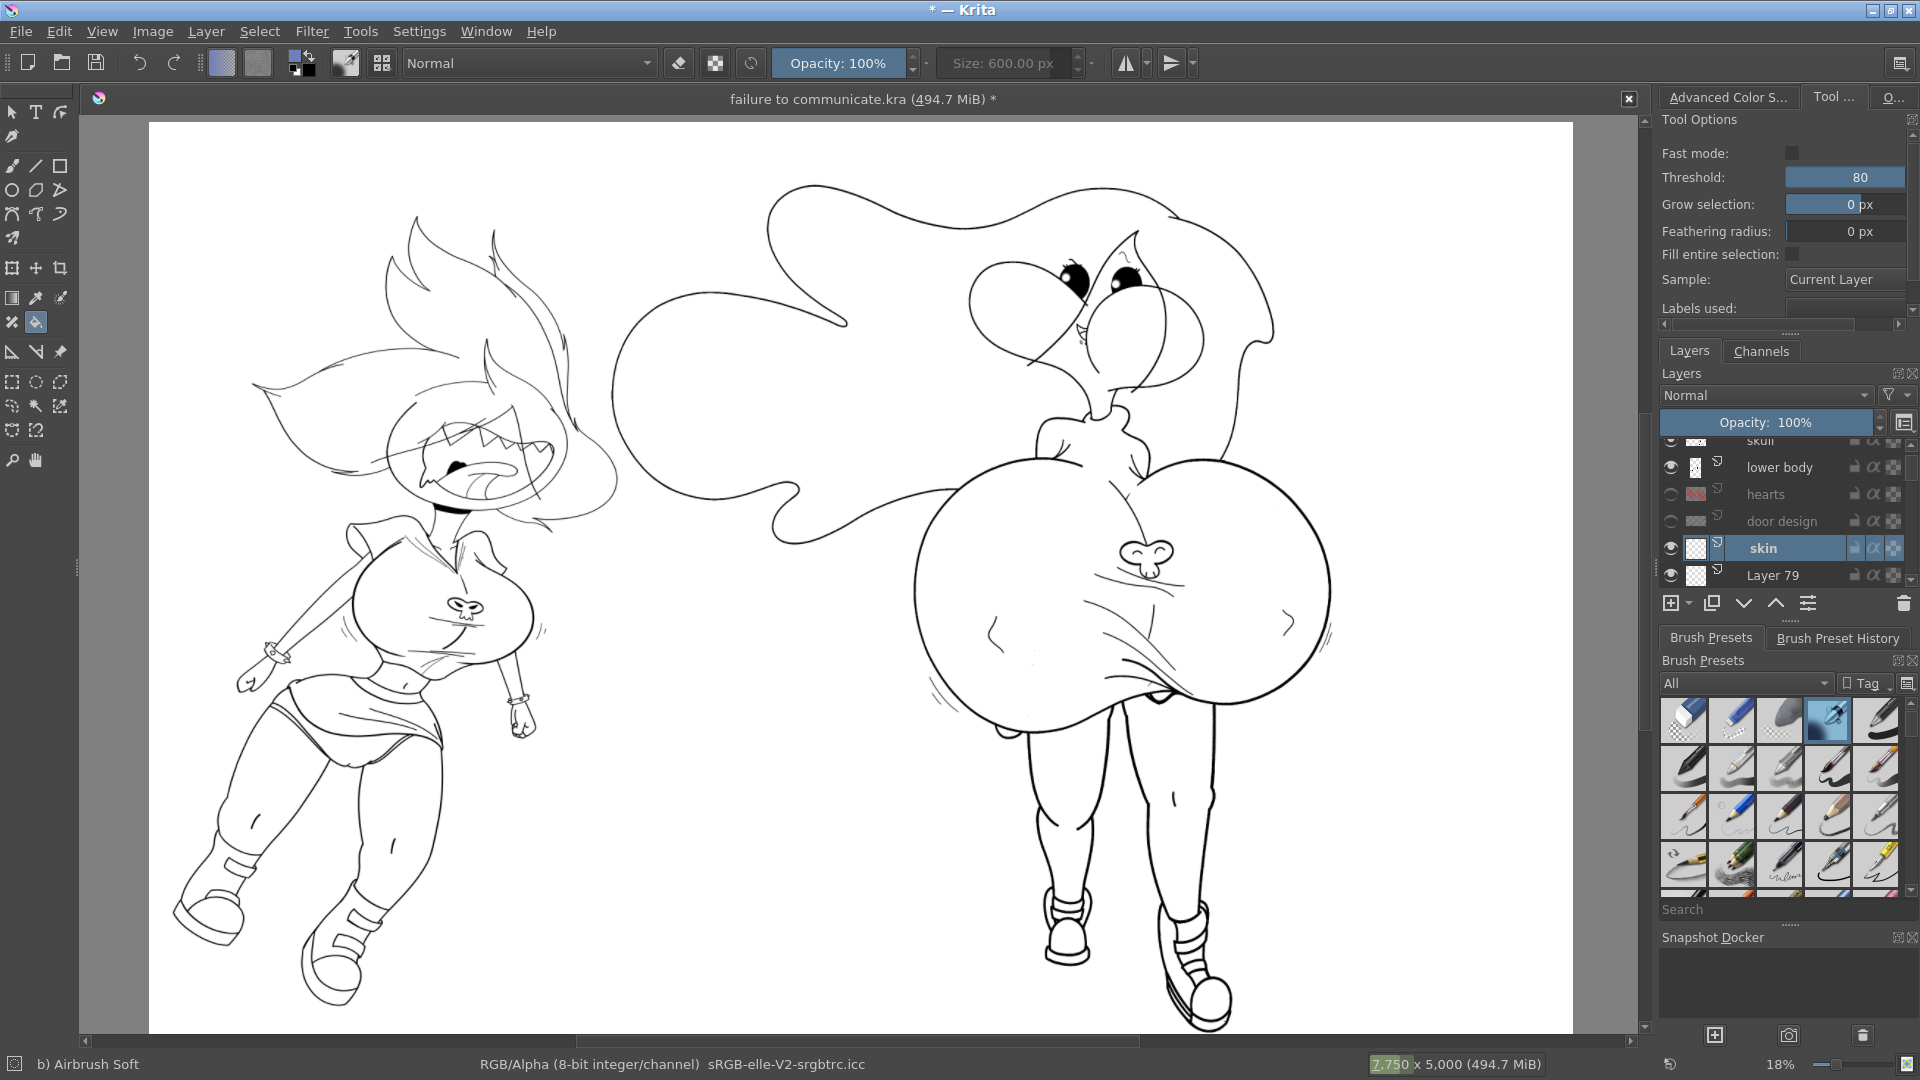Open the Filter menu
The image size is (1920, 1080).
(x=311, y=31)
